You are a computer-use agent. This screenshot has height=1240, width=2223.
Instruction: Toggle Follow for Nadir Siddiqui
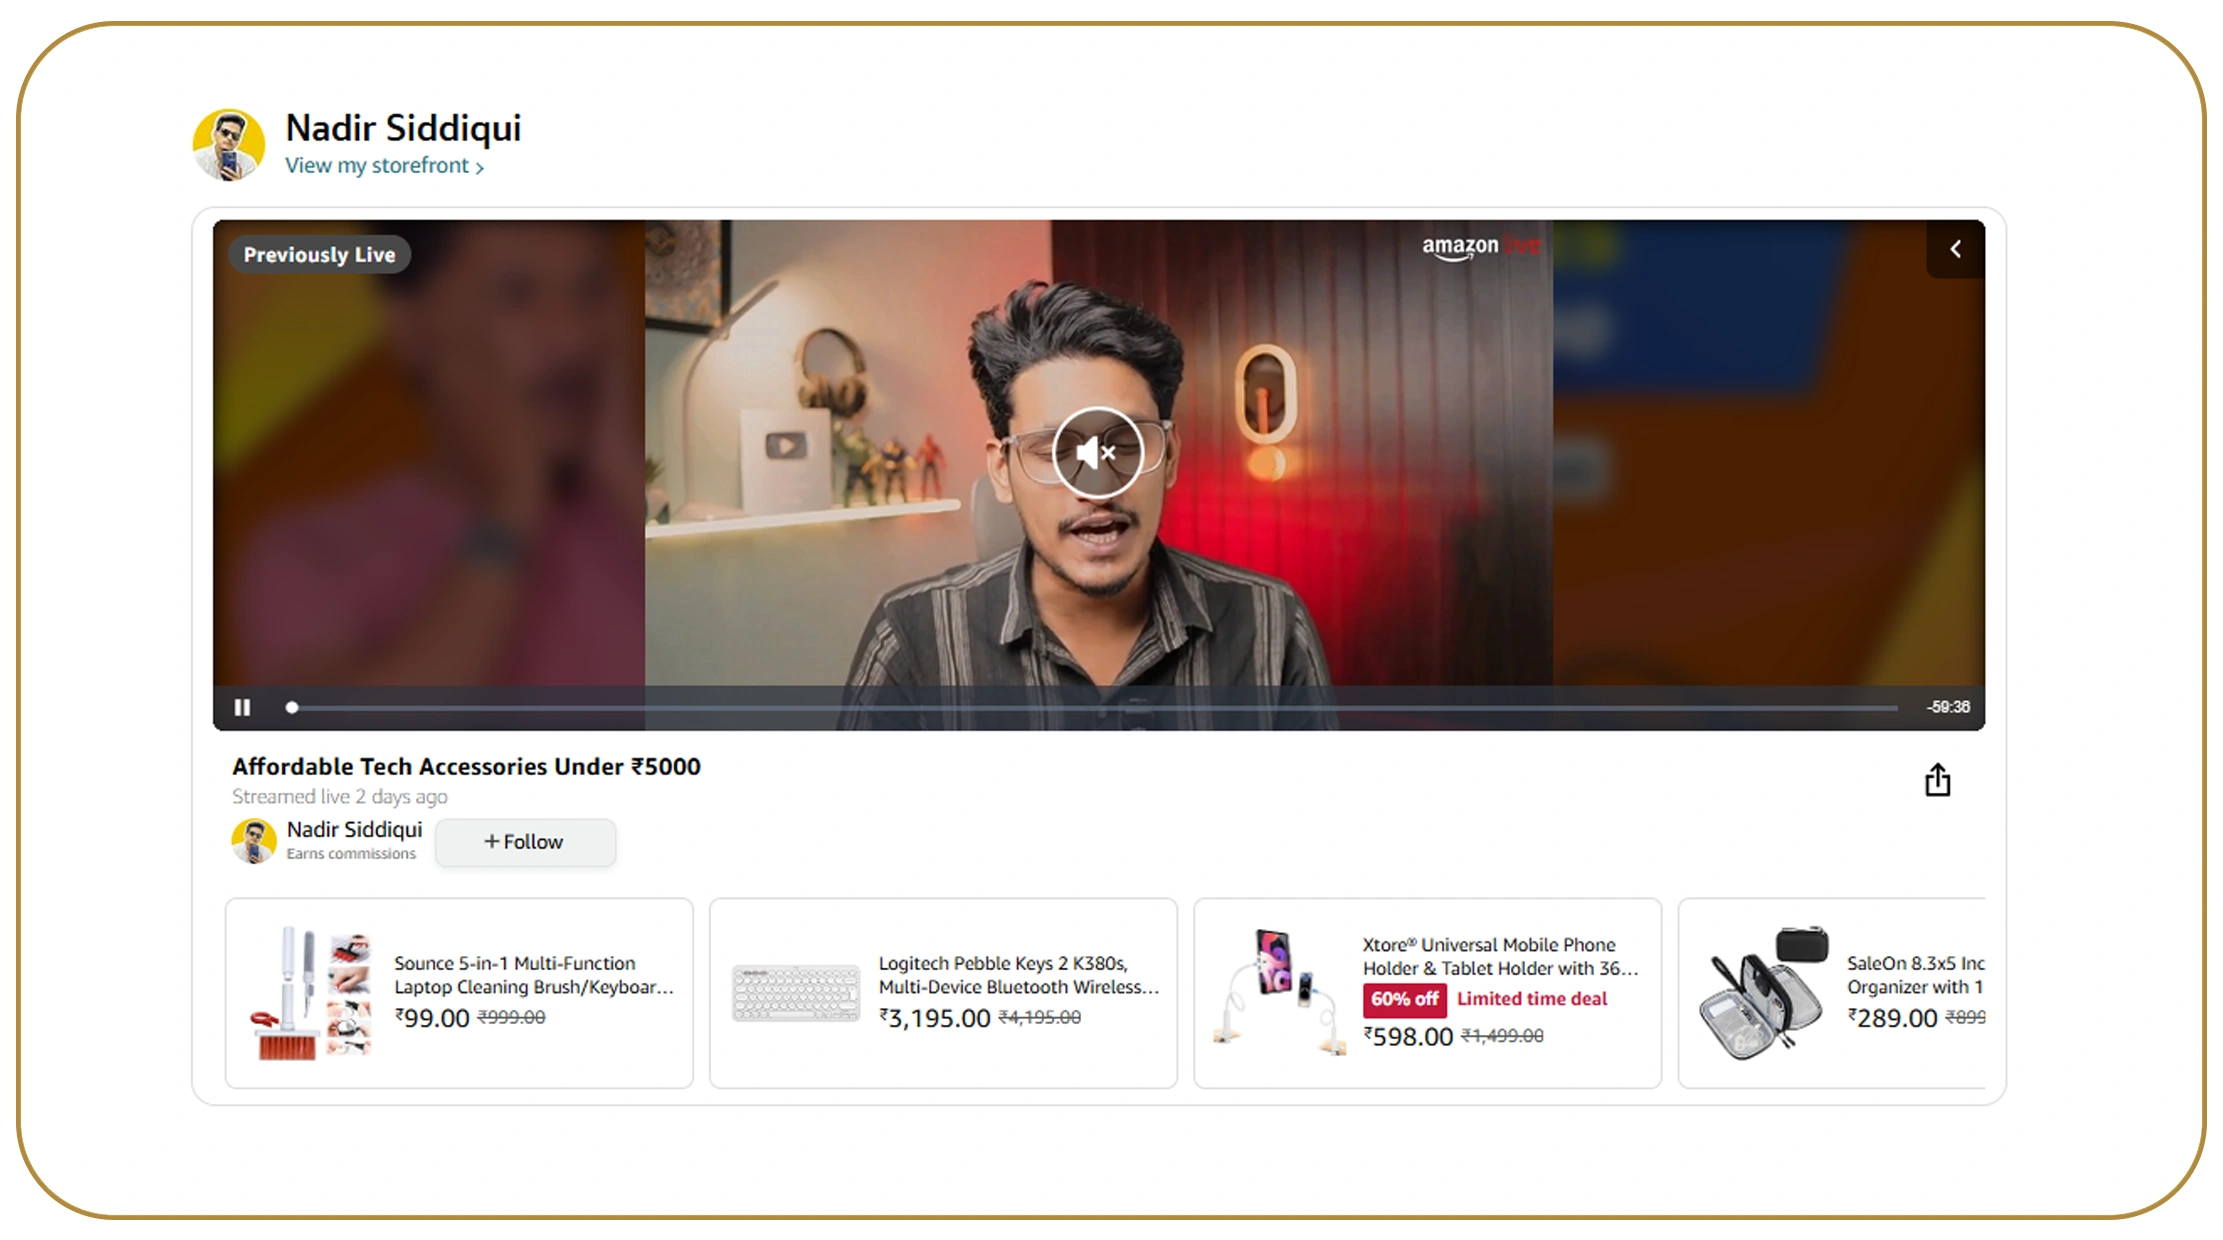point(524,841)
